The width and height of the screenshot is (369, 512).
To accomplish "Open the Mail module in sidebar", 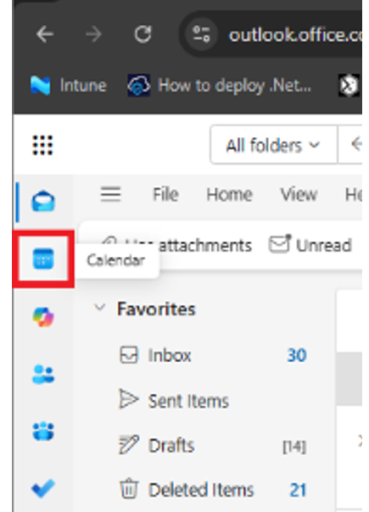I will [43, 202].
